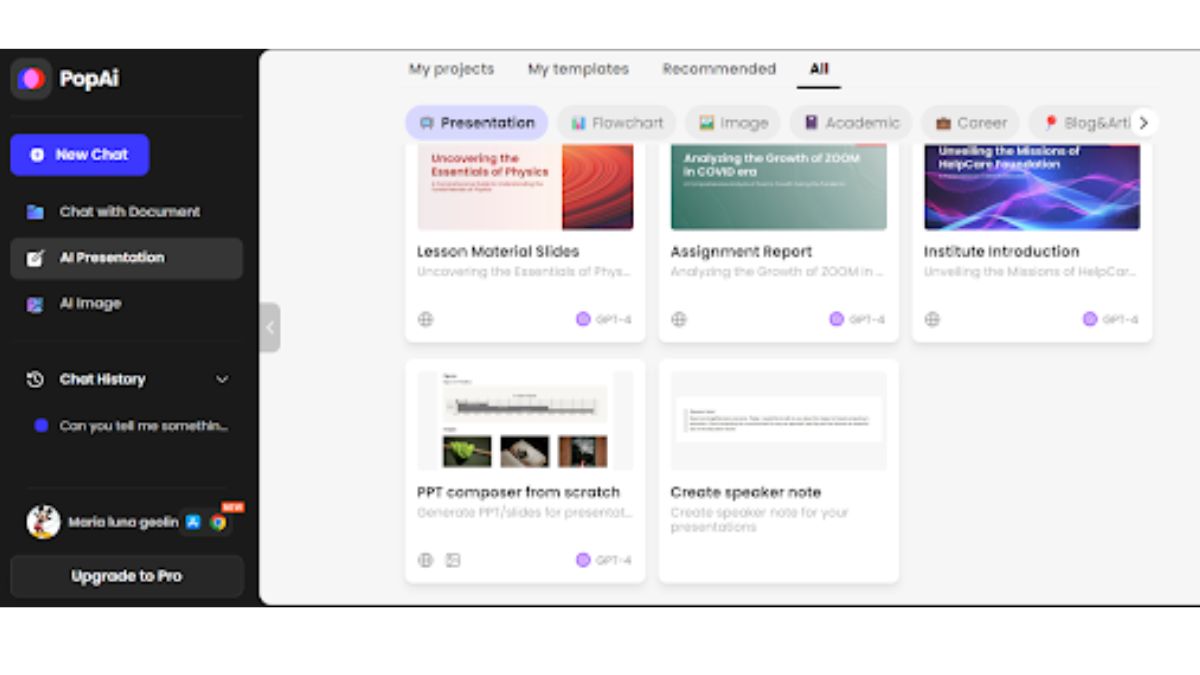Collapse the sidebar with the arrow handle
Viewport: 1200px width, 675px height.
click(x=269, y=327)
